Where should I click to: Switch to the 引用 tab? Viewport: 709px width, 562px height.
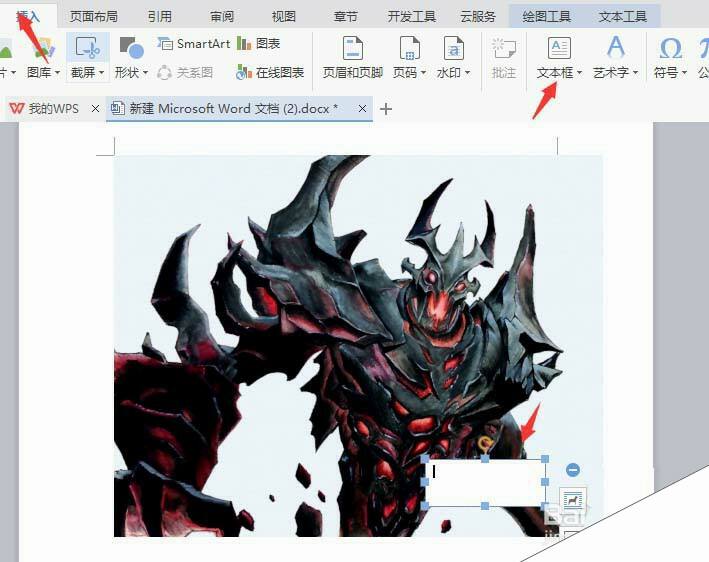click(160, 17)
